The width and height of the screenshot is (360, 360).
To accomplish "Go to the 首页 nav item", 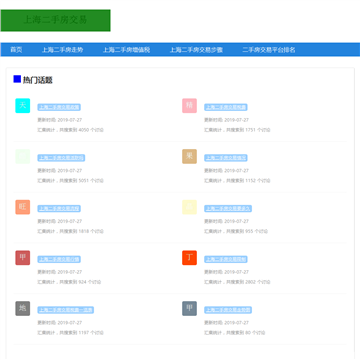I will (x=16, y=50).
